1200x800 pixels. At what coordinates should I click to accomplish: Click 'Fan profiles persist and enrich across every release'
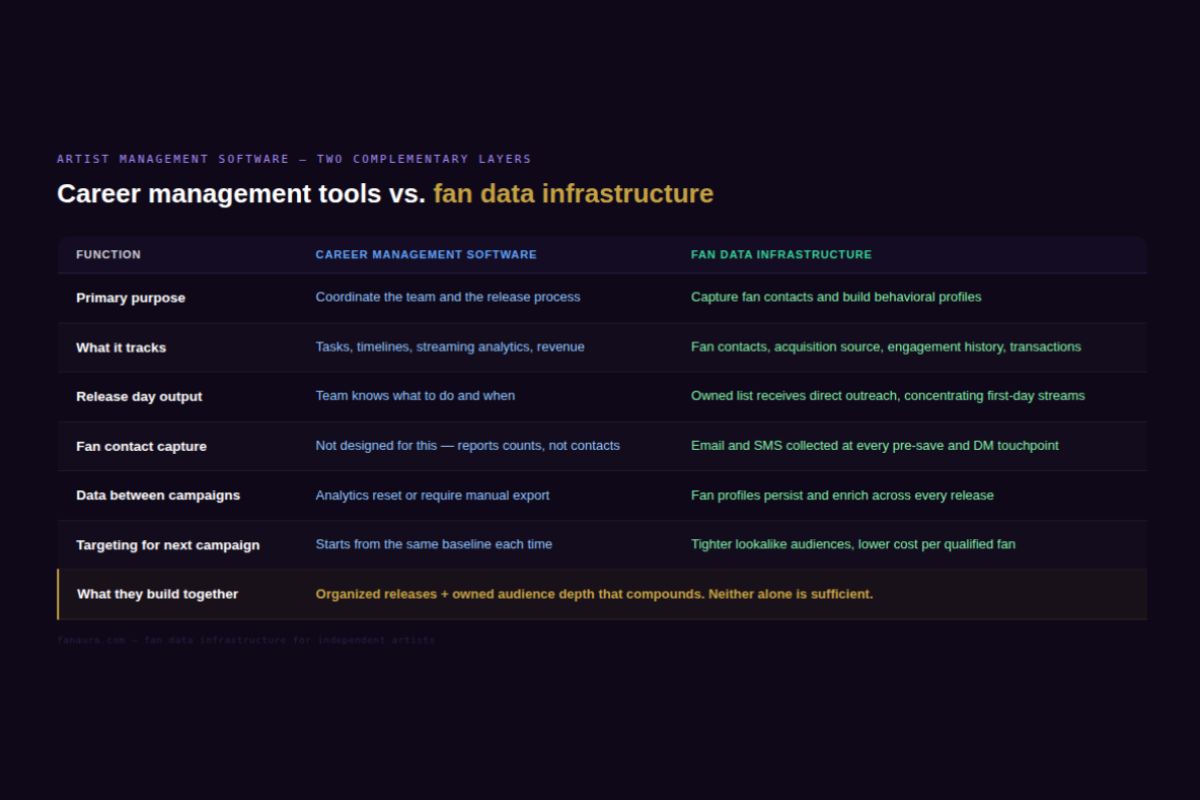click(842, 496)
